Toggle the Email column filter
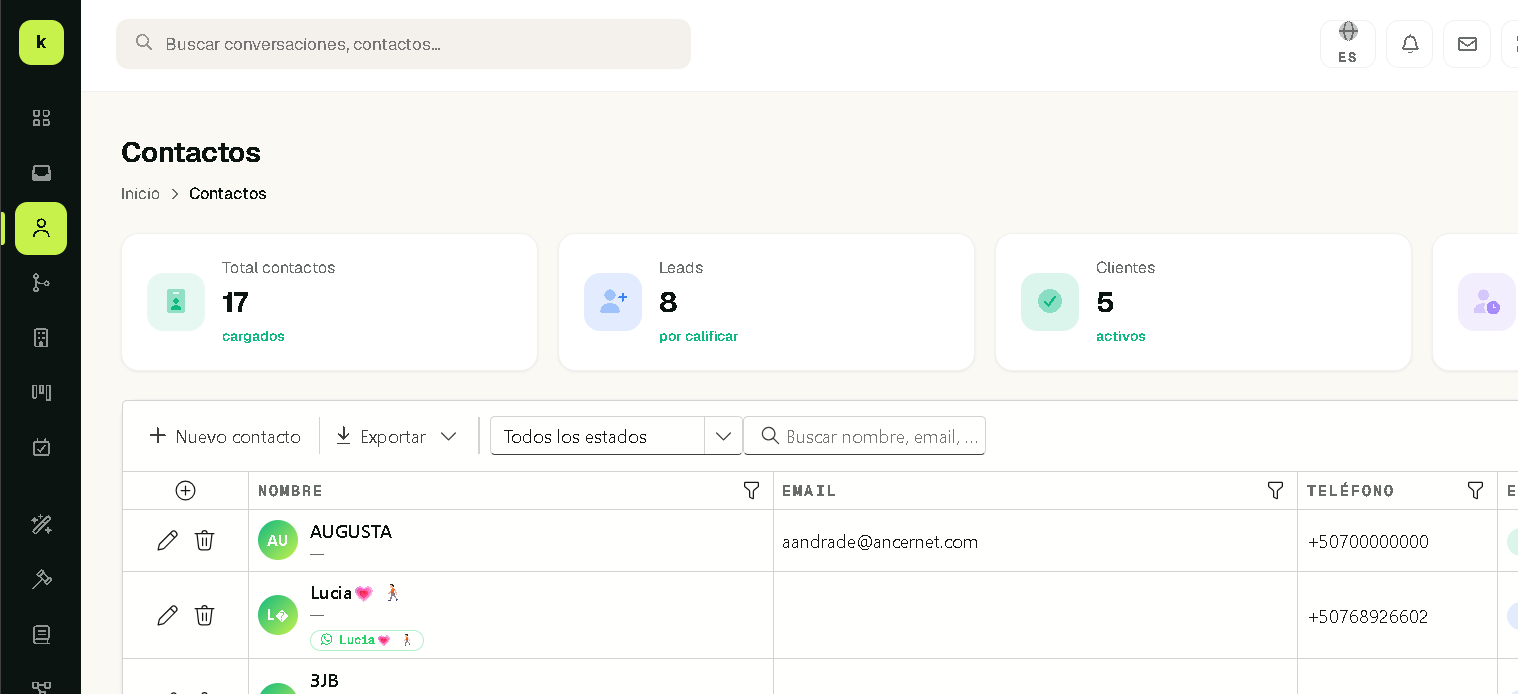 pyautogui.click(x=1276, y=490)
